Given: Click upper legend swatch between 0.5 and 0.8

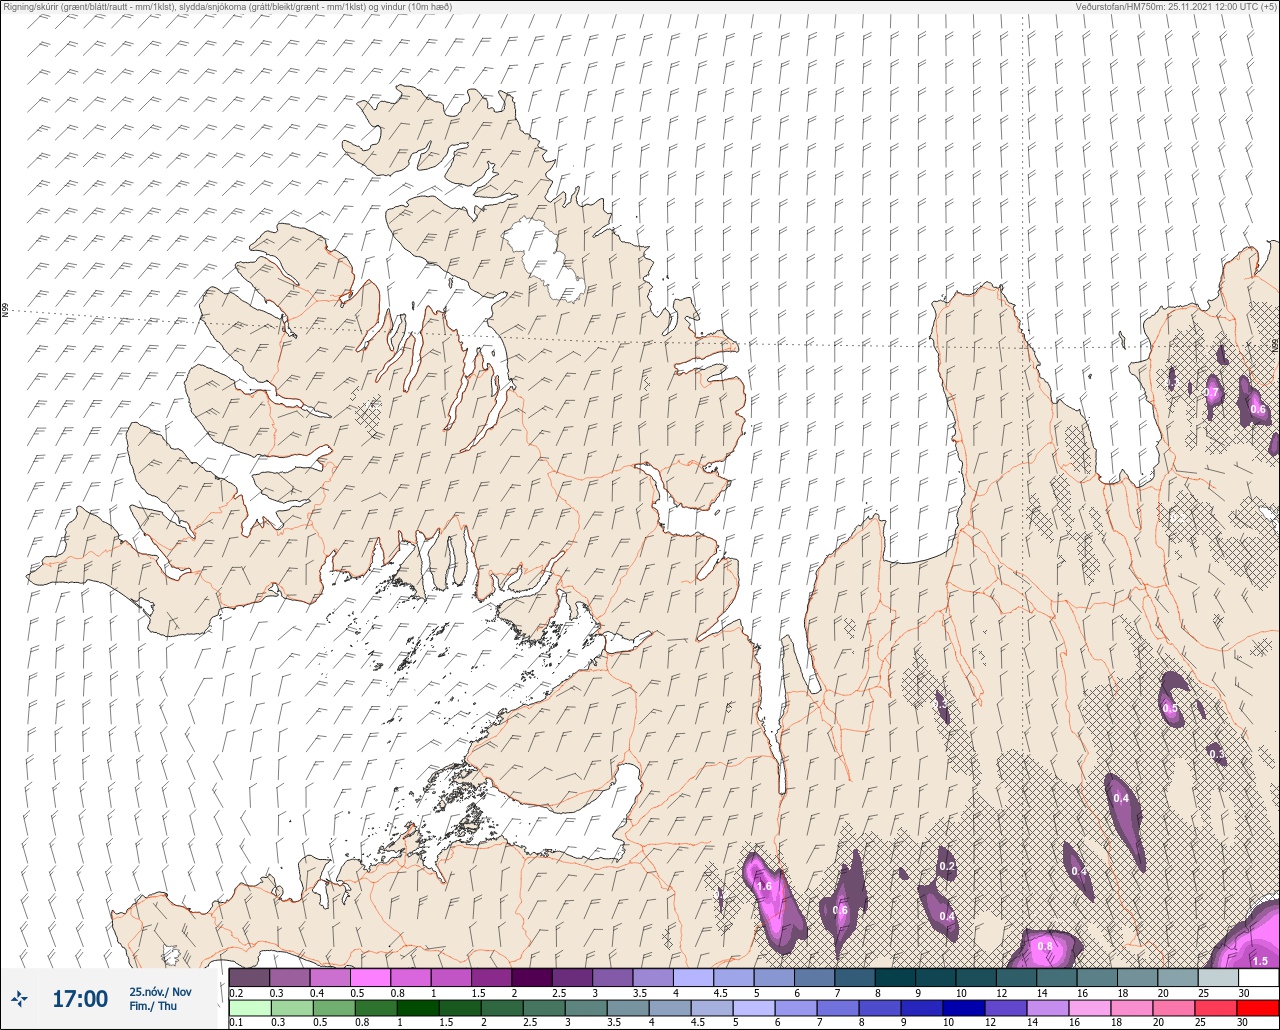Looking at the screenshot, I should tap(370, 977).
